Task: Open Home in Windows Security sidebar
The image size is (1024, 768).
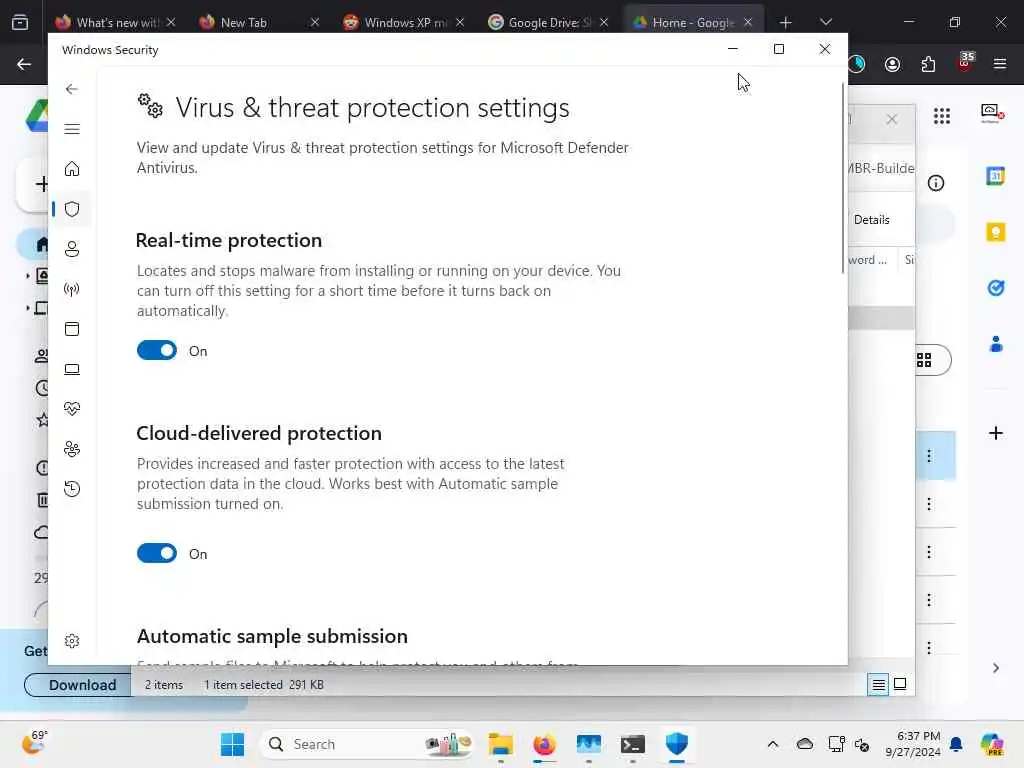Action: (72, 168)
